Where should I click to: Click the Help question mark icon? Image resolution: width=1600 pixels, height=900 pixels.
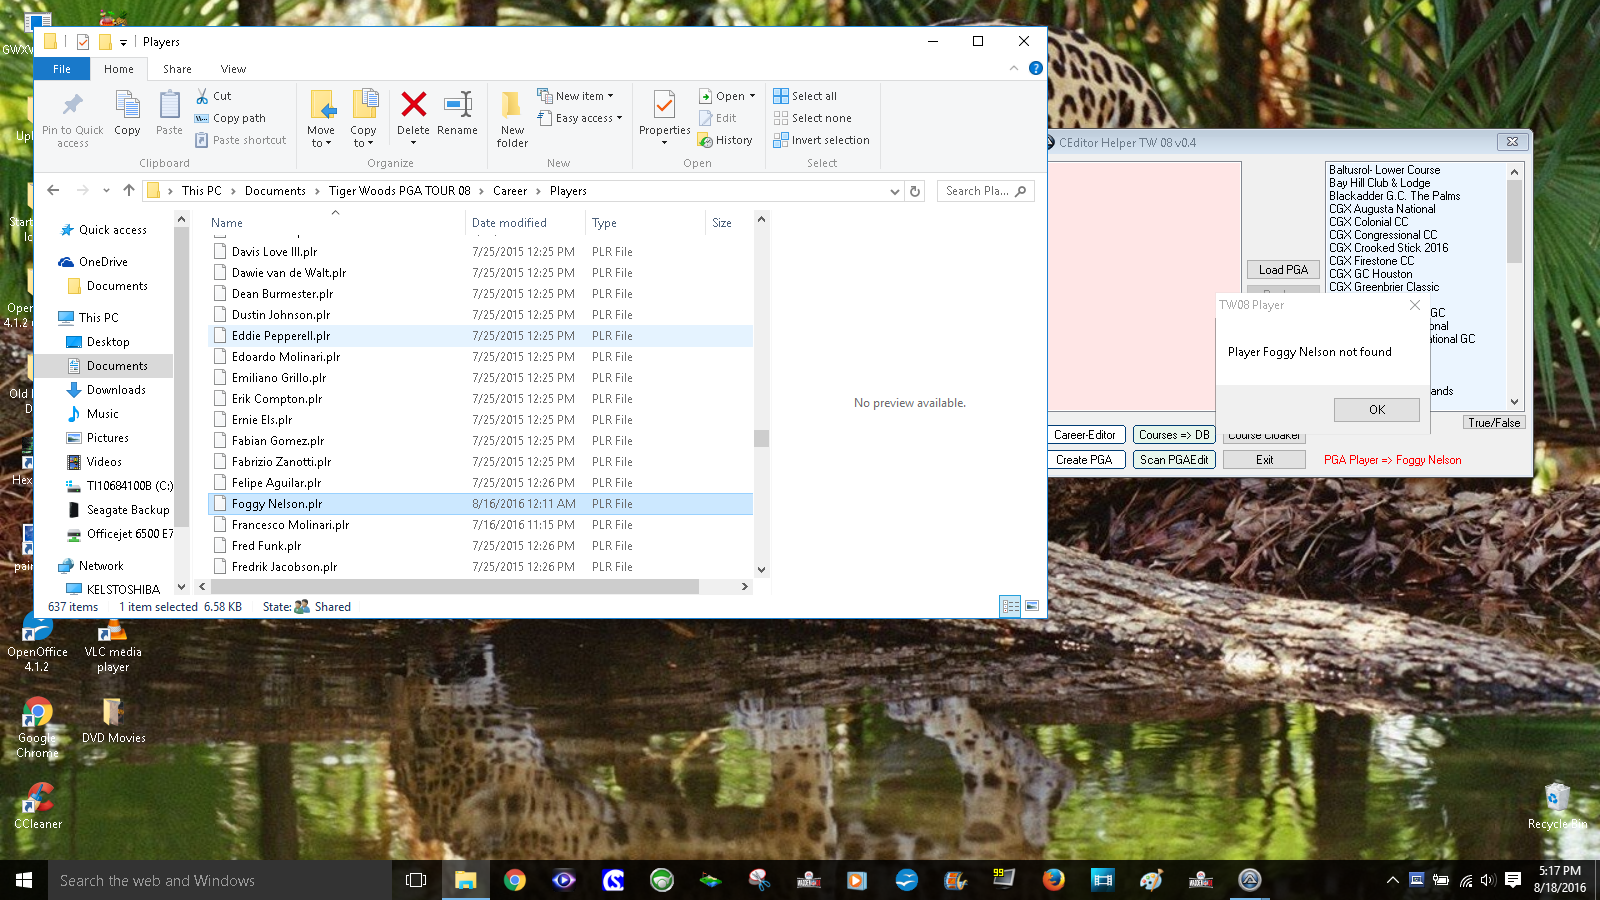pos(1036,68)
